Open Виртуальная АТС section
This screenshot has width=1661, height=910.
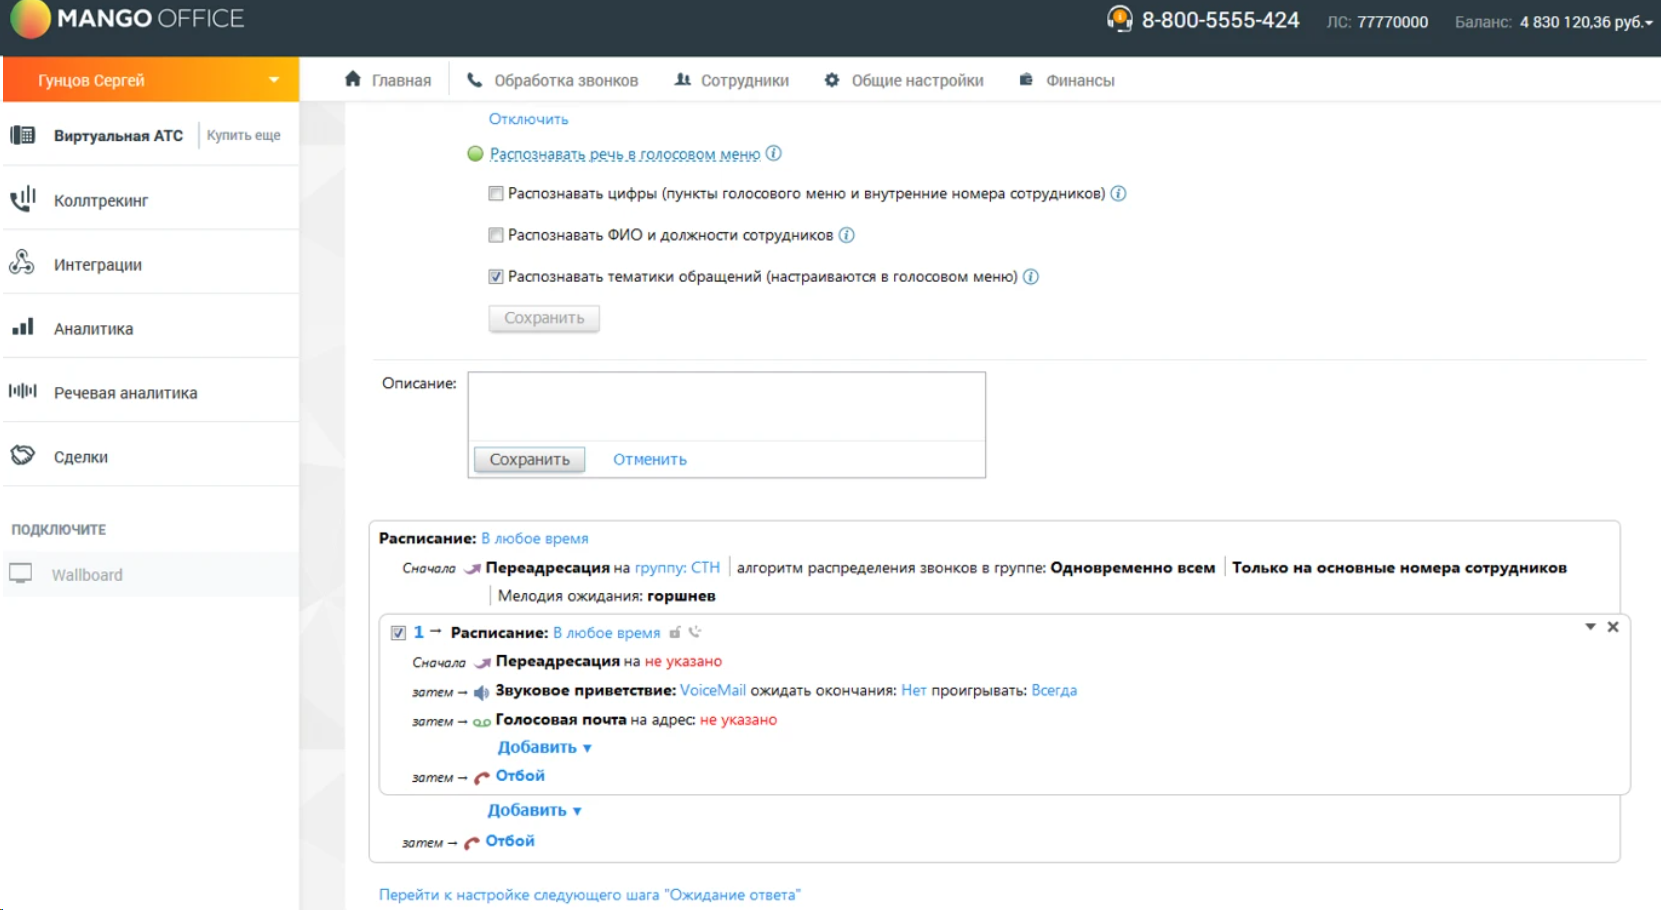point(118,136)
